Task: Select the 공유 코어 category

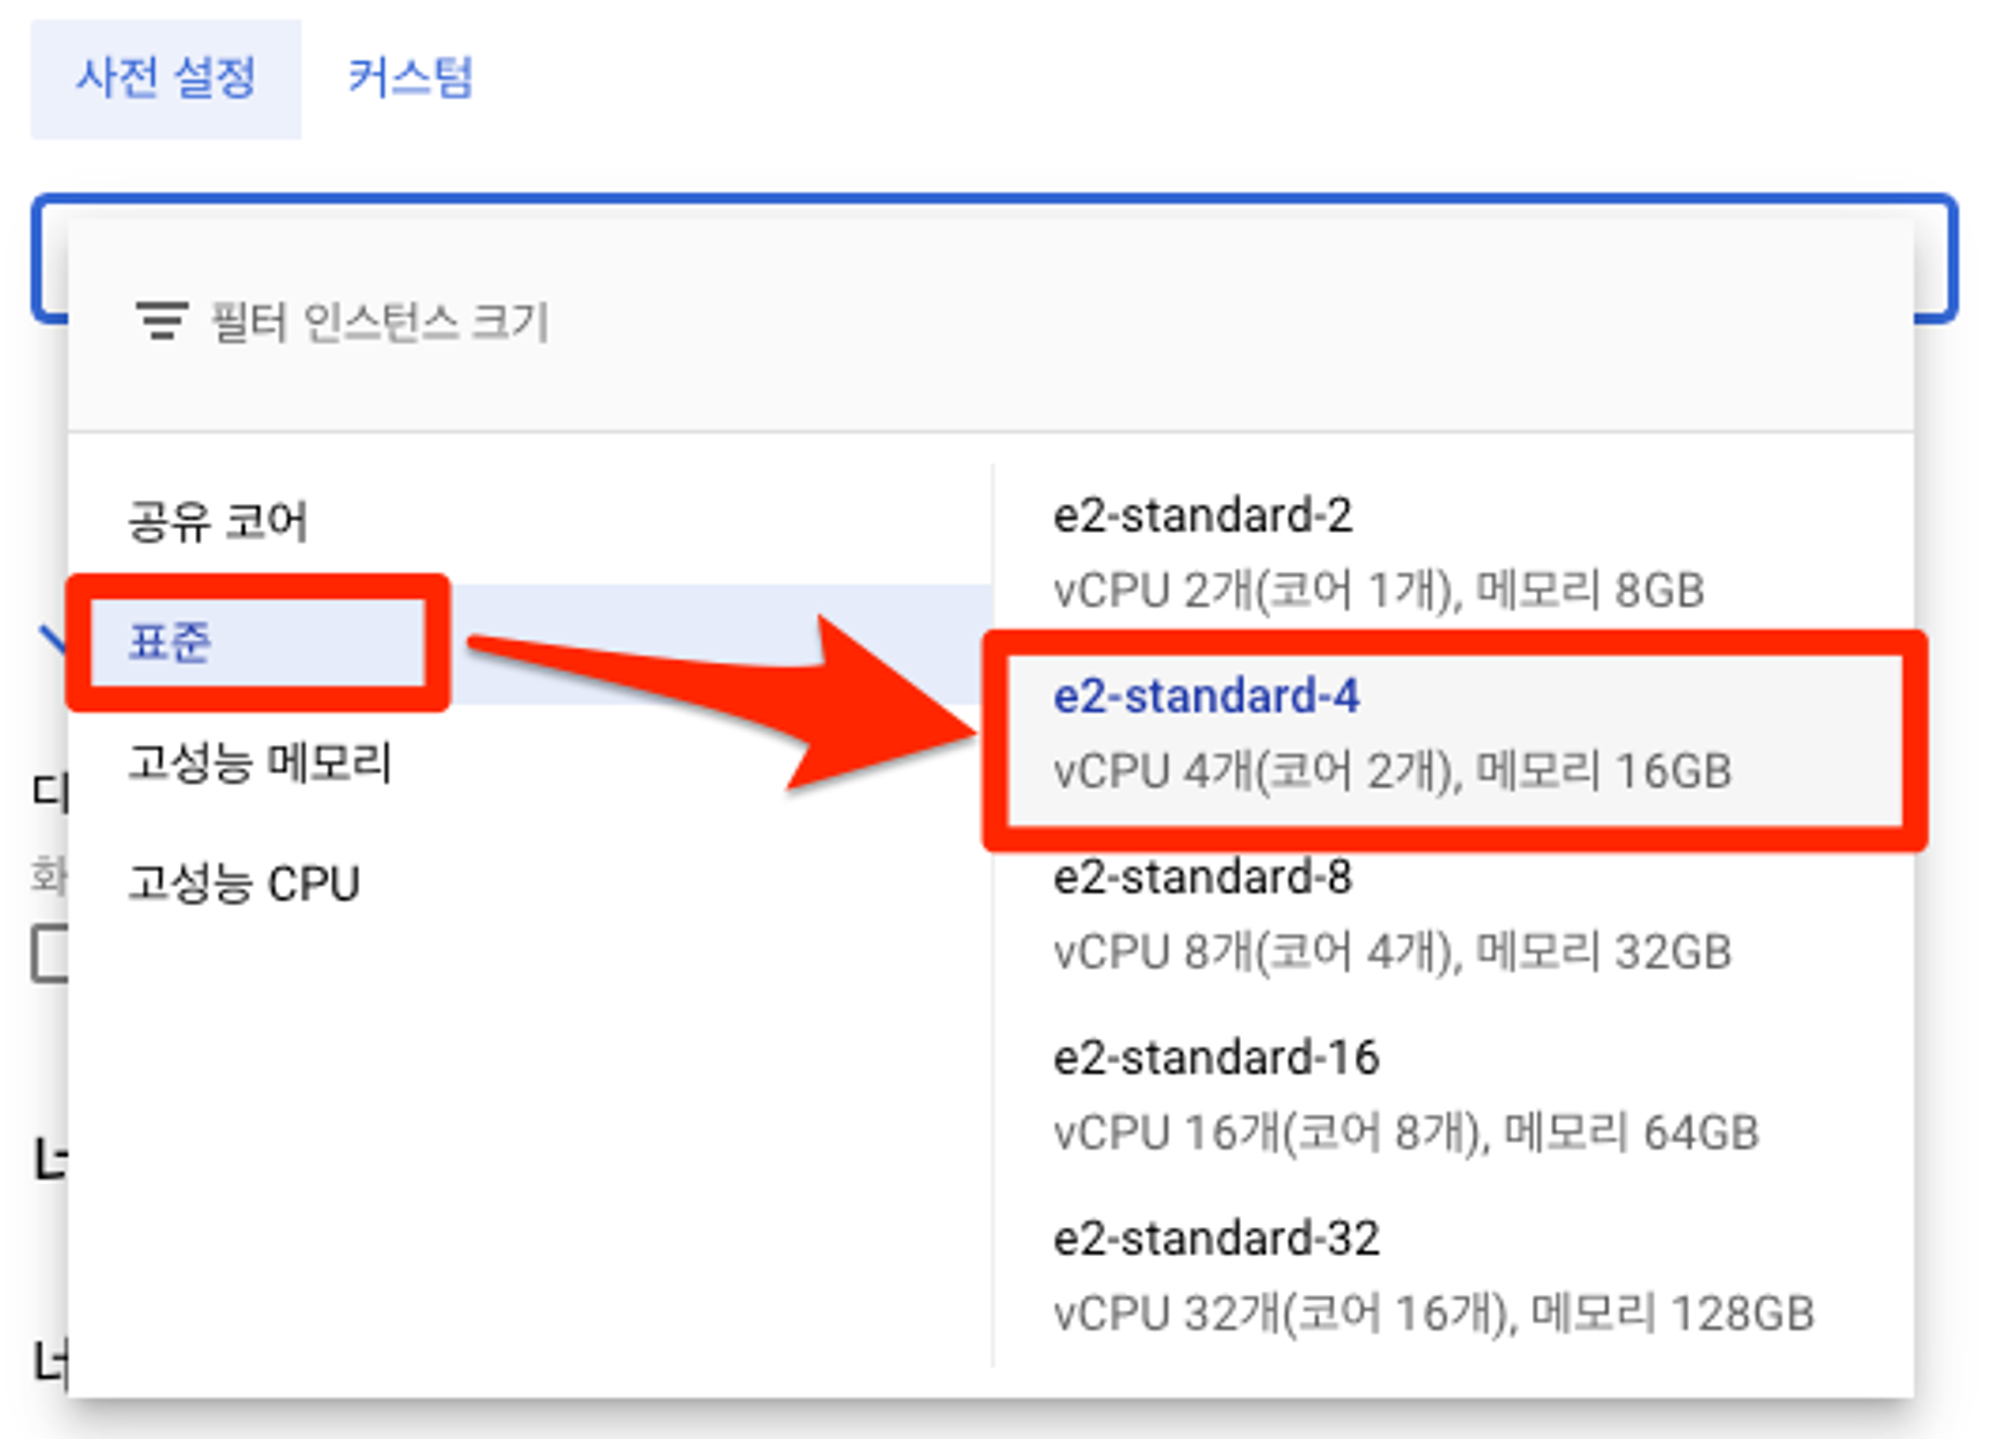Action: click(x=217, y=521)
